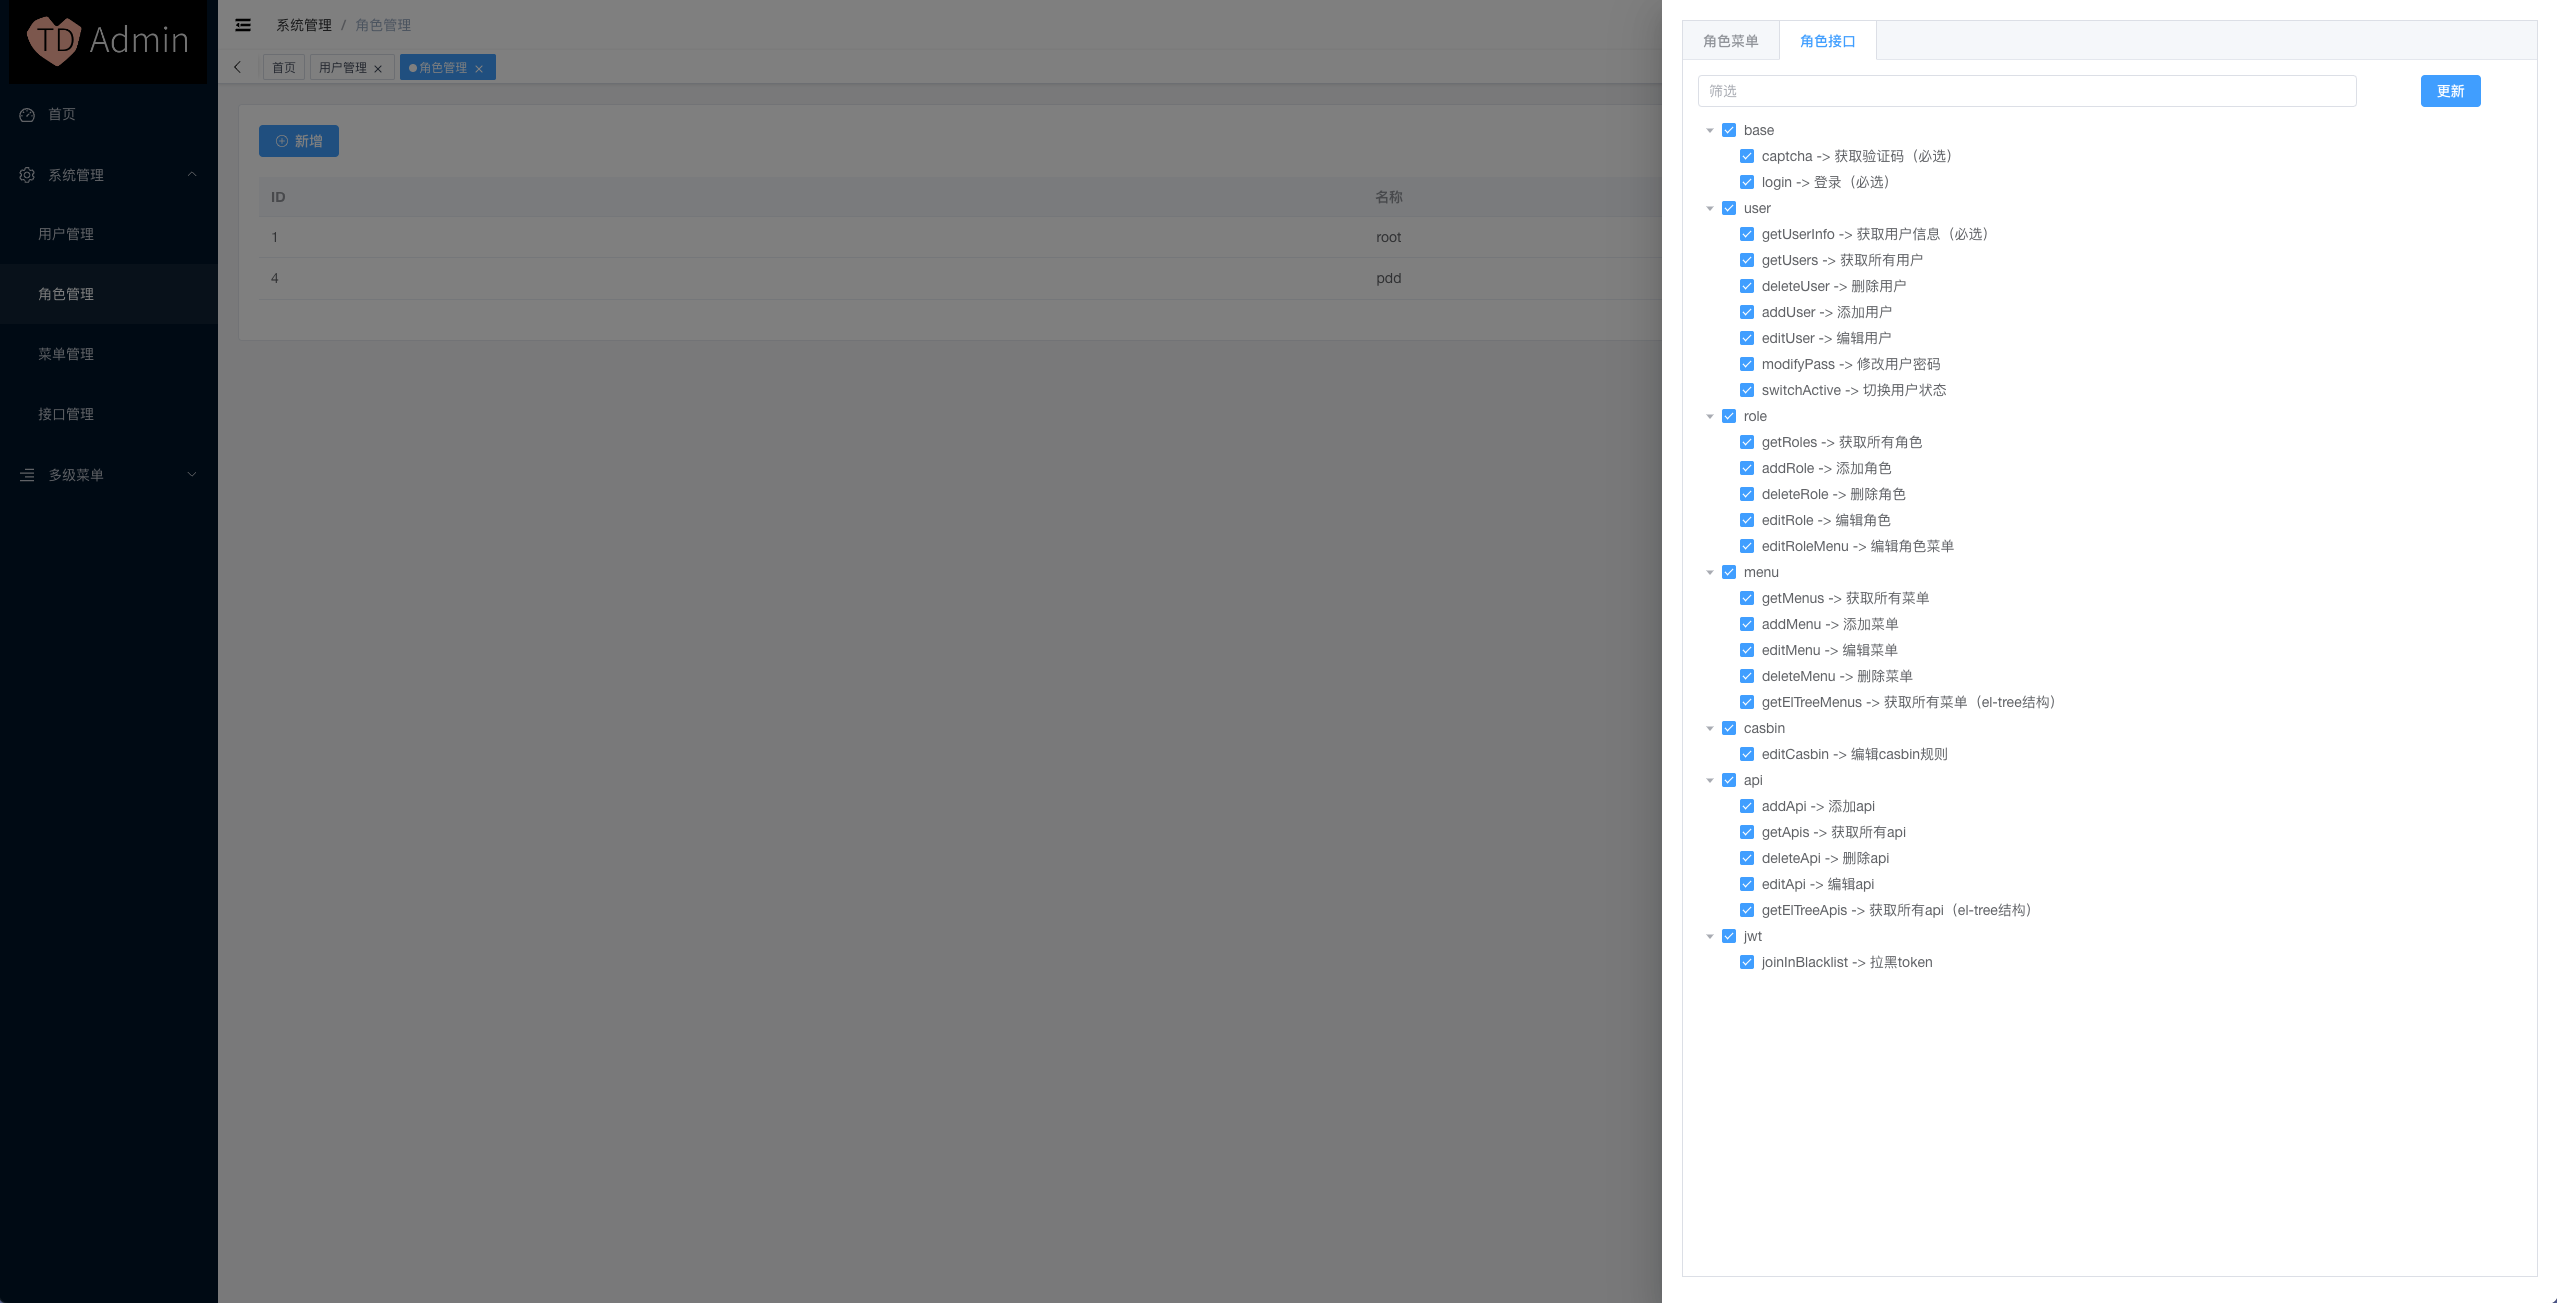Image resolution: width=2557 pixels, height=1303 pixels.
Task: Click the dashboard icon beside 首页
Action: tap(27, 115)
